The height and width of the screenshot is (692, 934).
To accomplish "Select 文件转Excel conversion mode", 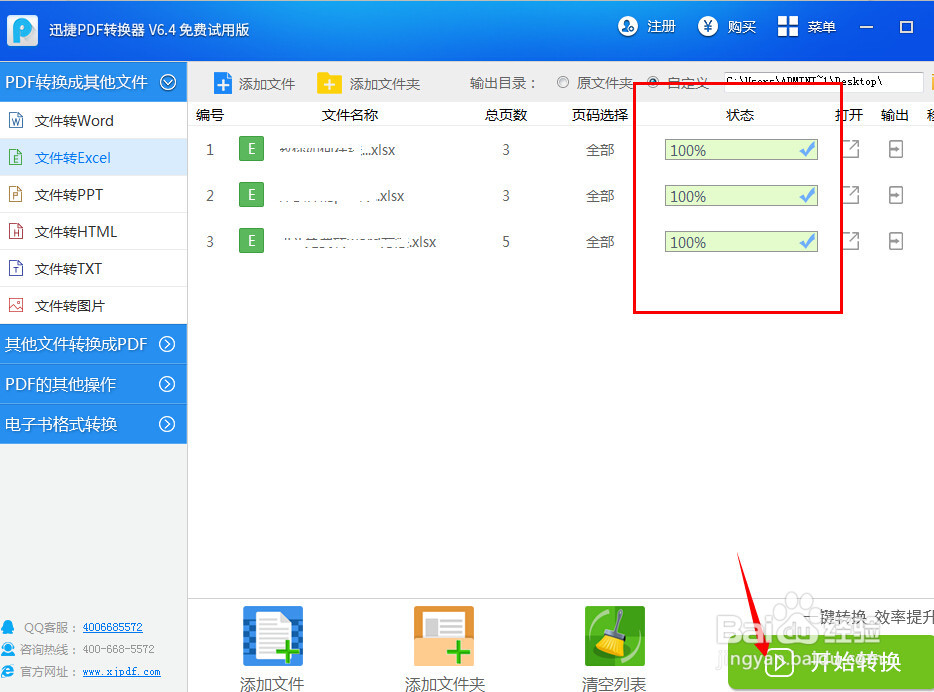I will pyautogui.click(x=94, y=158).
